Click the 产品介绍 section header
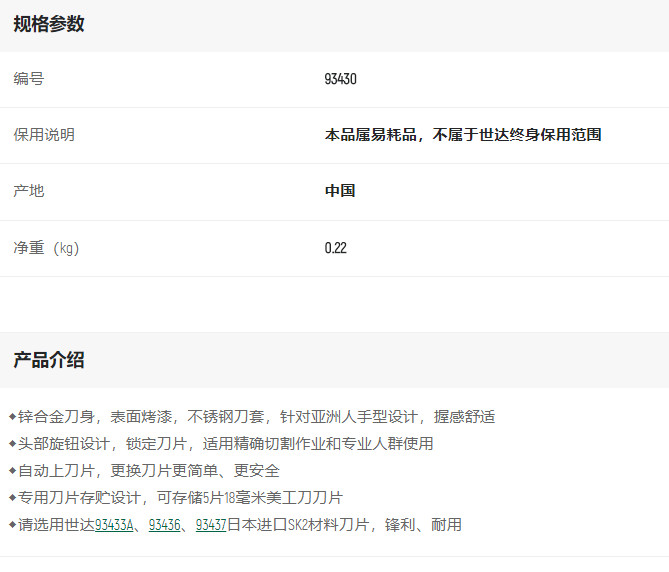669x572 pixels. [49, 360]
